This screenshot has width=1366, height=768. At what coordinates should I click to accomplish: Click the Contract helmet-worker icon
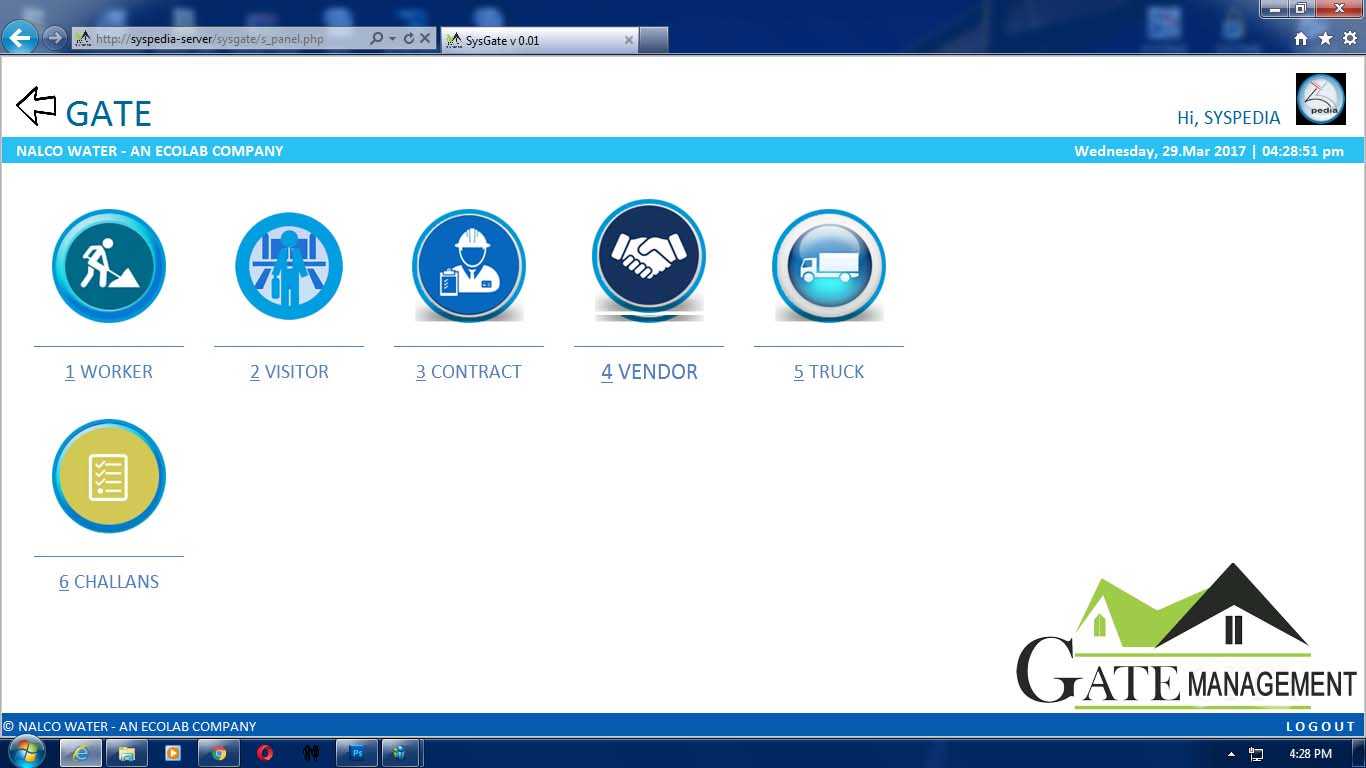click(x=469, y=266)
